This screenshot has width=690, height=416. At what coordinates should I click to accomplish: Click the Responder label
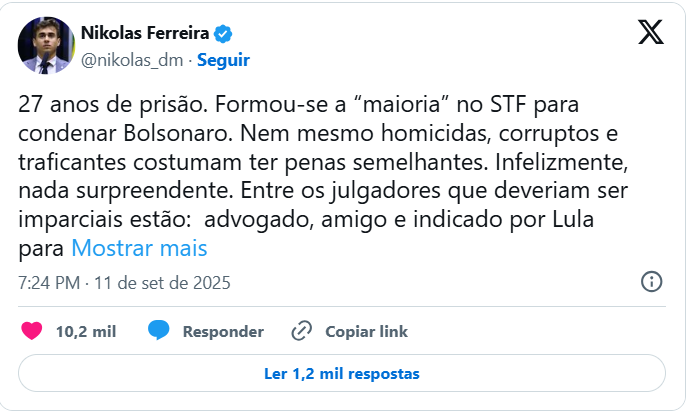[x=223, y=331]
